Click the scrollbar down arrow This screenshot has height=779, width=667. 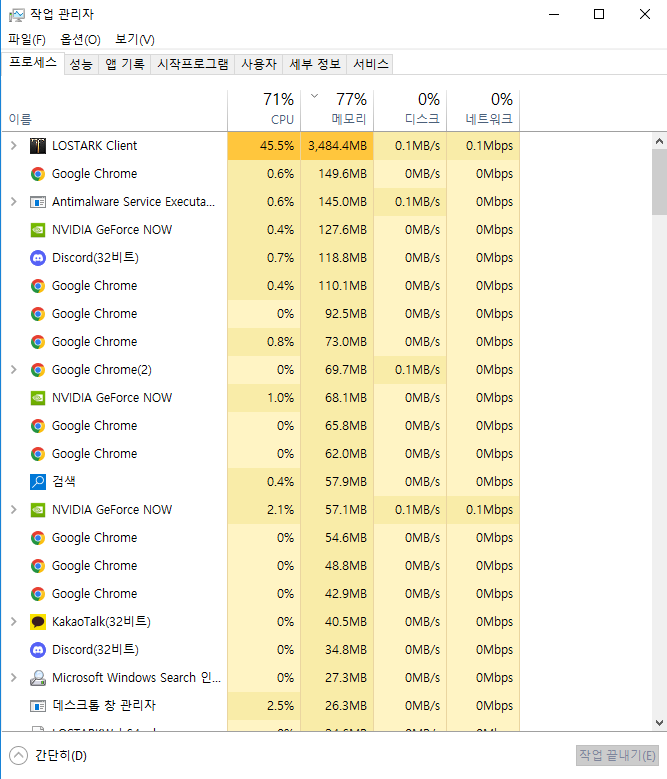[659, 723]
